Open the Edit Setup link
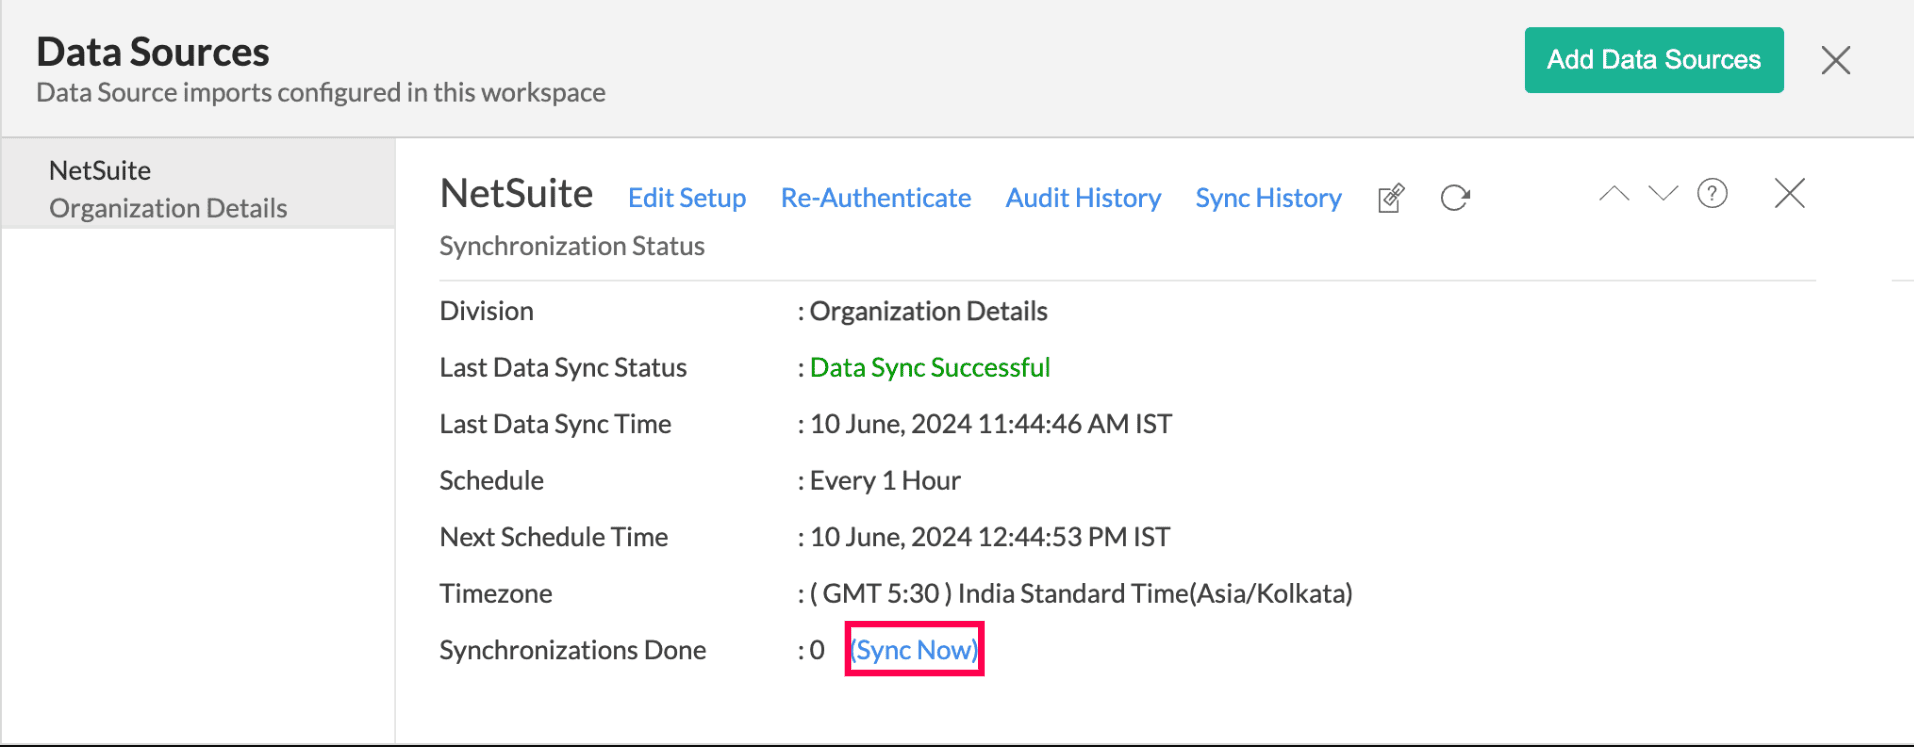 tap(686, 198)
